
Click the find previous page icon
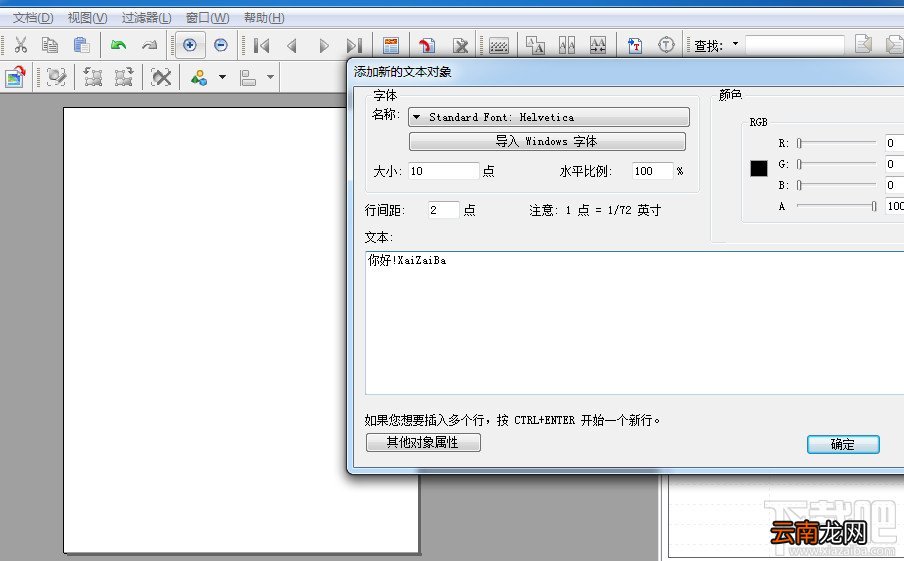863,44
